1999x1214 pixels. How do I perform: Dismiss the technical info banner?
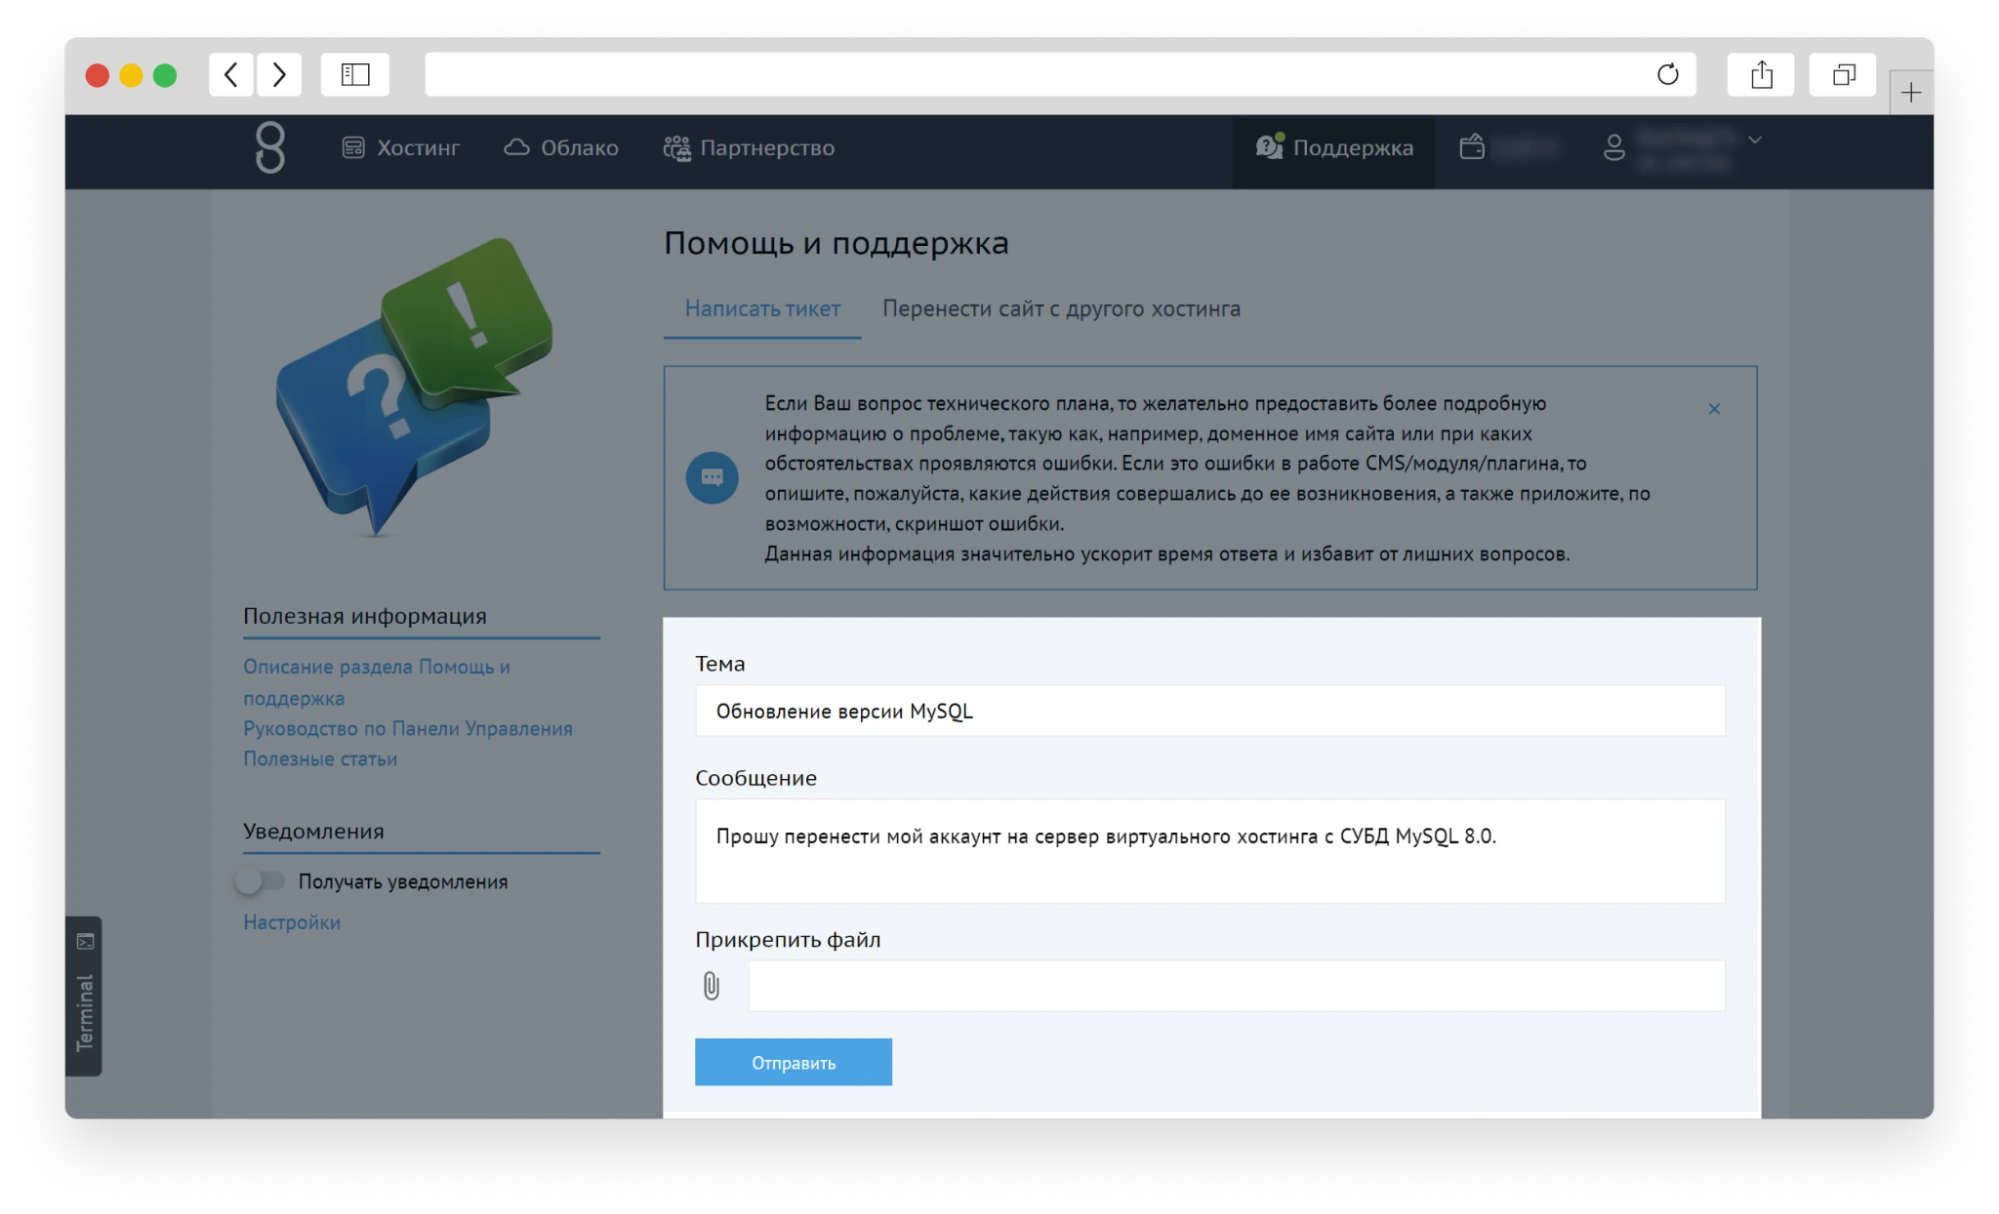click(1714, 408)
